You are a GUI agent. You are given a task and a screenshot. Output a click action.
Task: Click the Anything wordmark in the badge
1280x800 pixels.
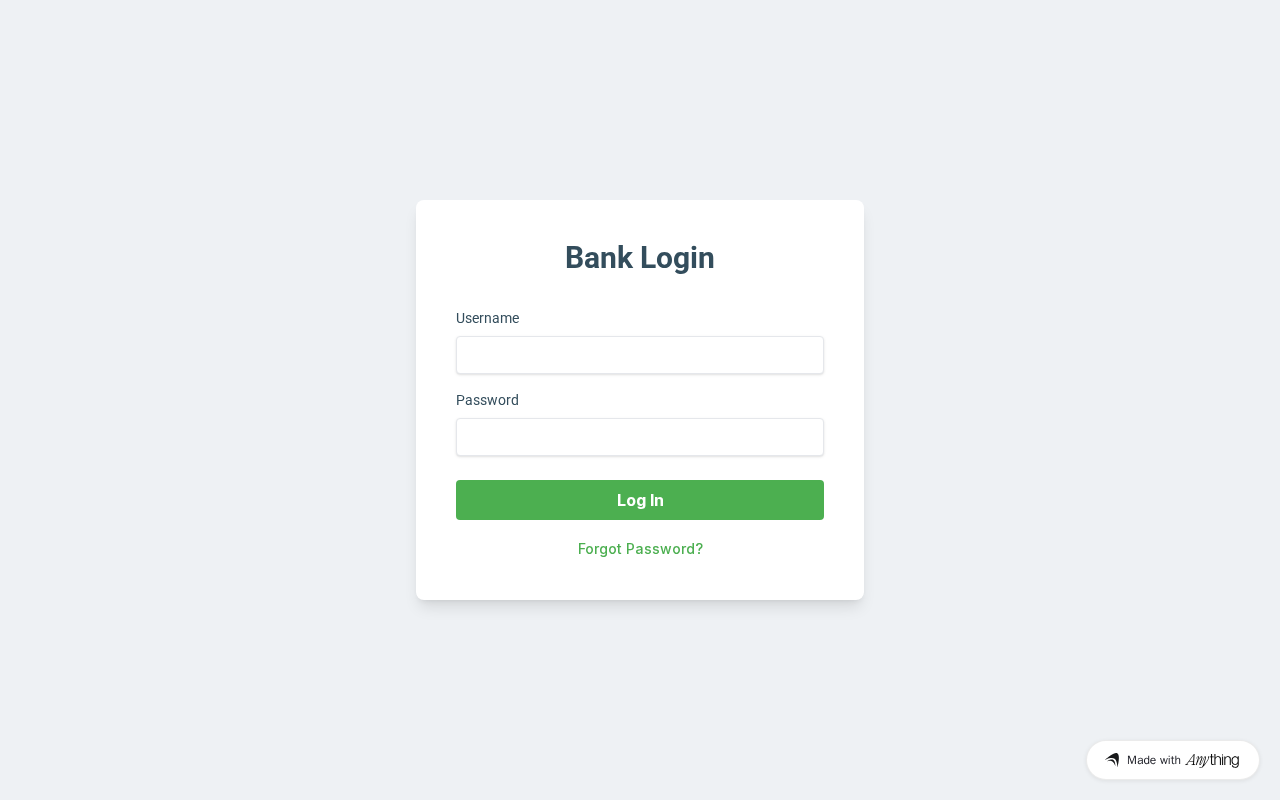pos(1212,760)
